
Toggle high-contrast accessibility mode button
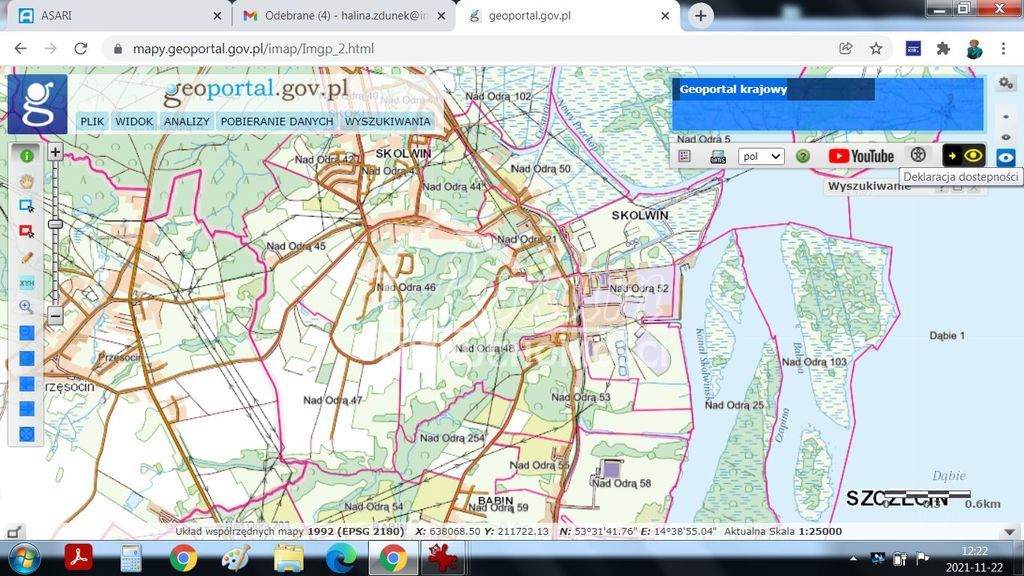(x=964, y=155)
